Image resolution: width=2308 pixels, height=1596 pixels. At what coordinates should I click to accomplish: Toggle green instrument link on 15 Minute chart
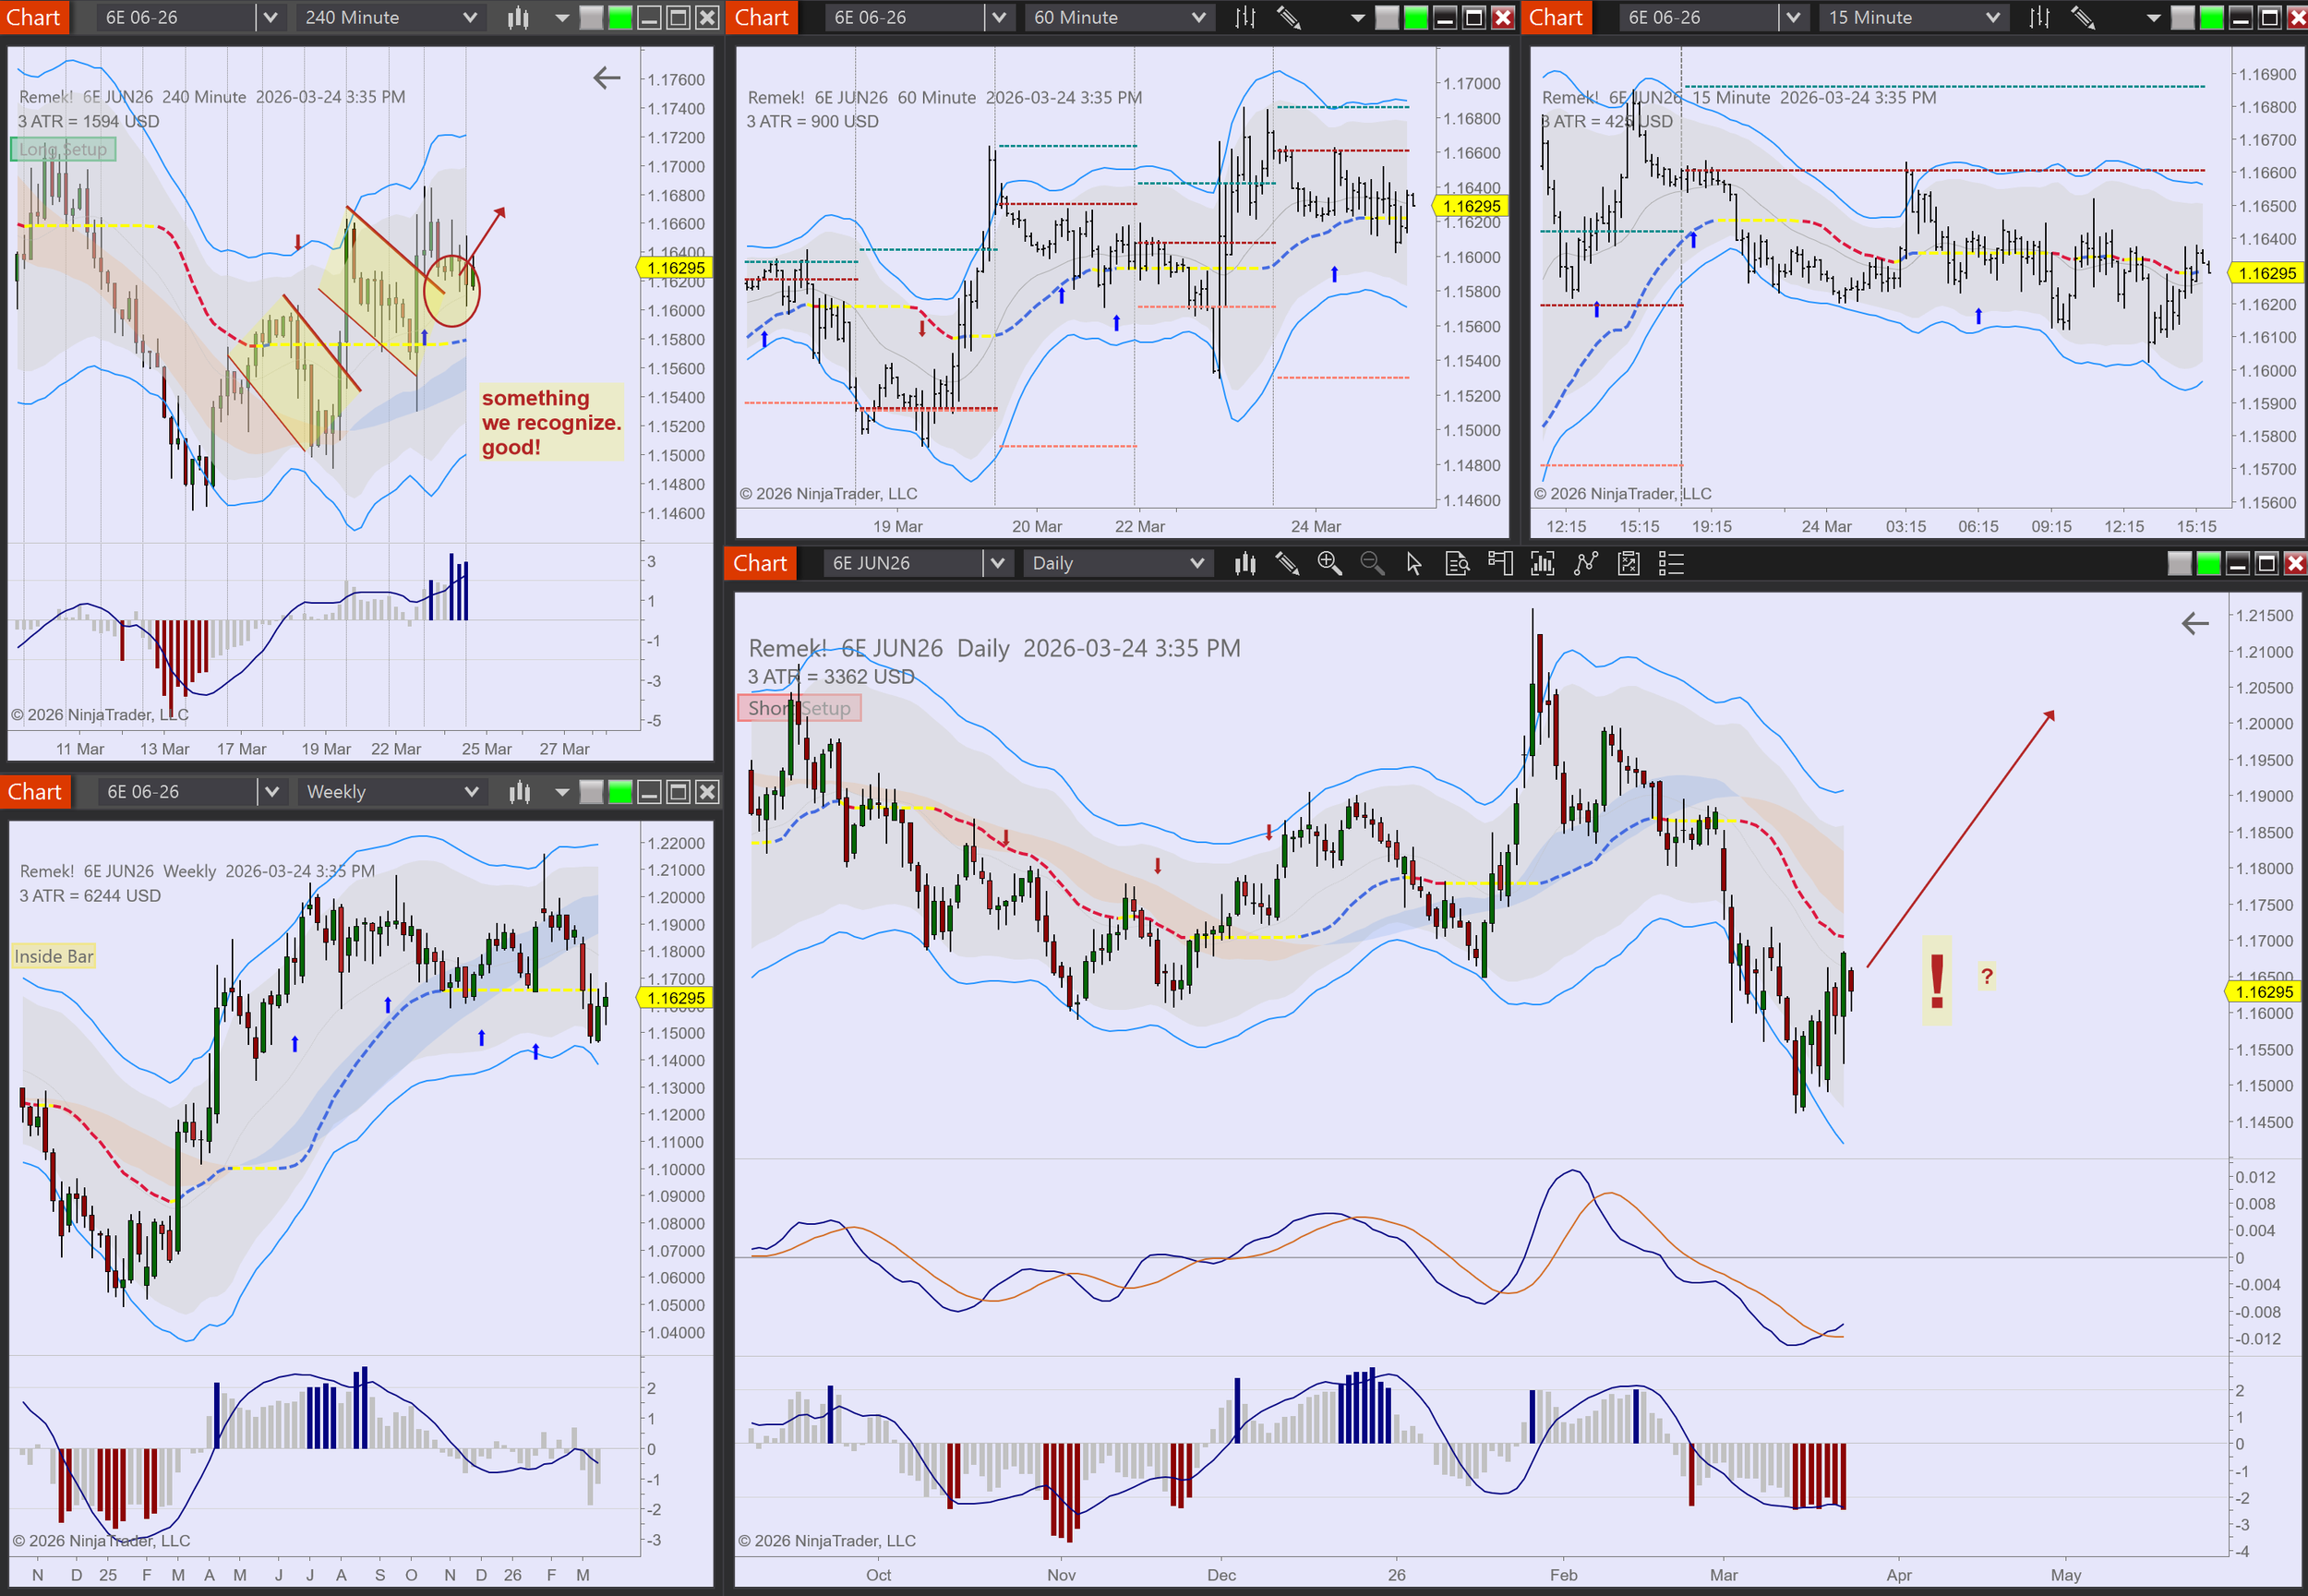(2212, 18)
